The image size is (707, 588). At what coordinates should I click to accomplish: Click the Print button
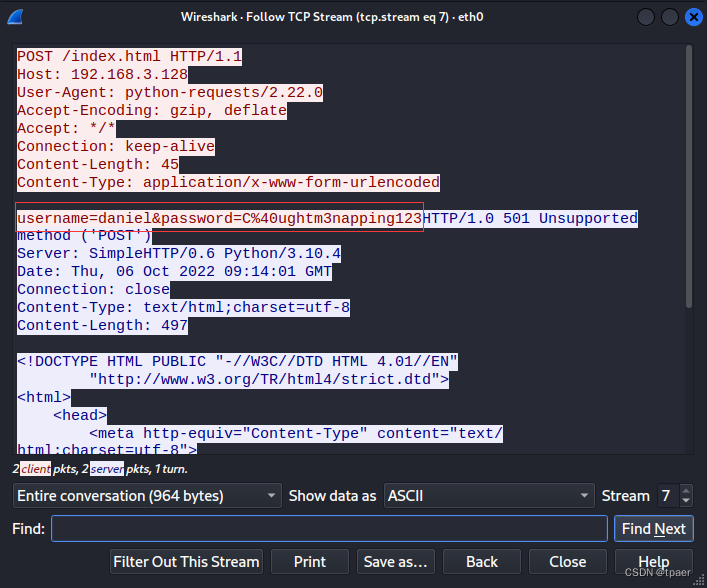310,562
